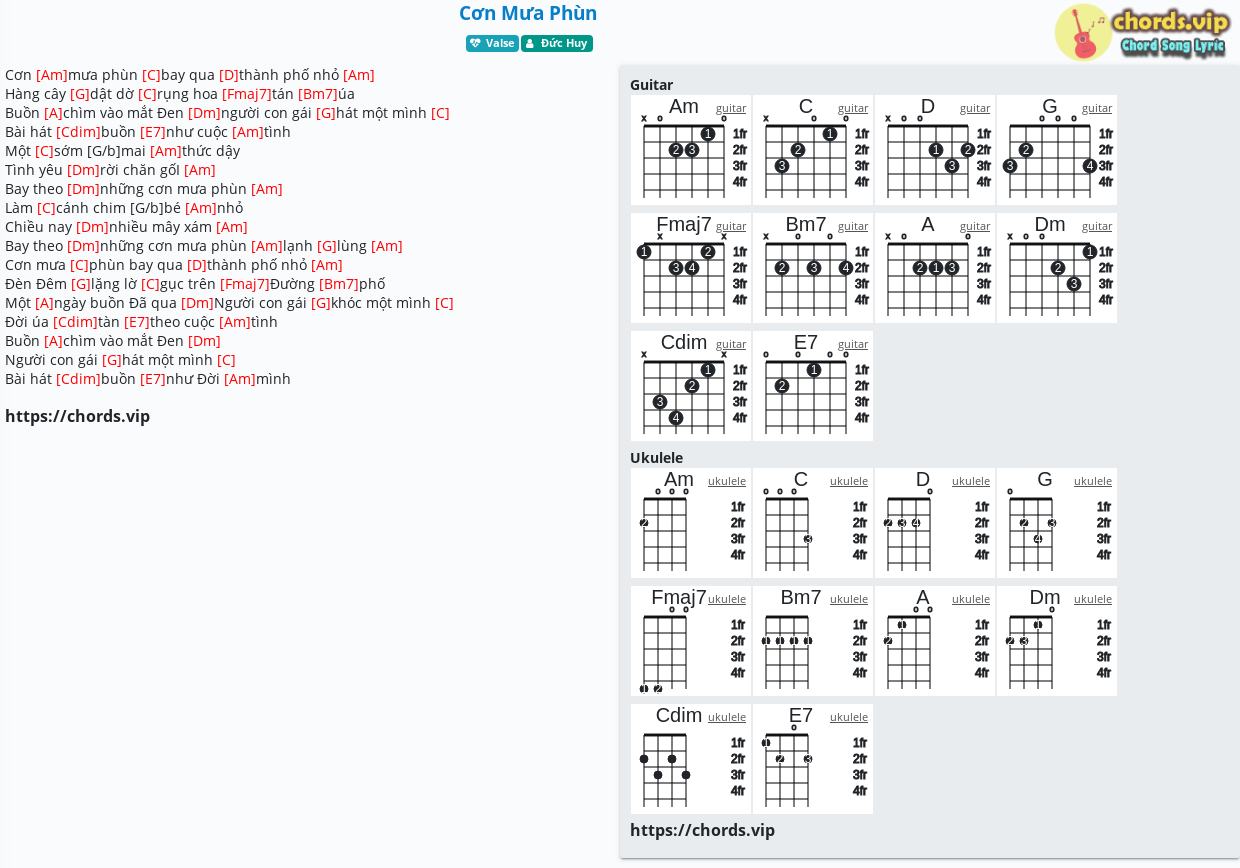The height and width of the screenshot is (868, 1240).
Task: Open the ukulele link for Am chord
Action: click(x=727, y=481)
